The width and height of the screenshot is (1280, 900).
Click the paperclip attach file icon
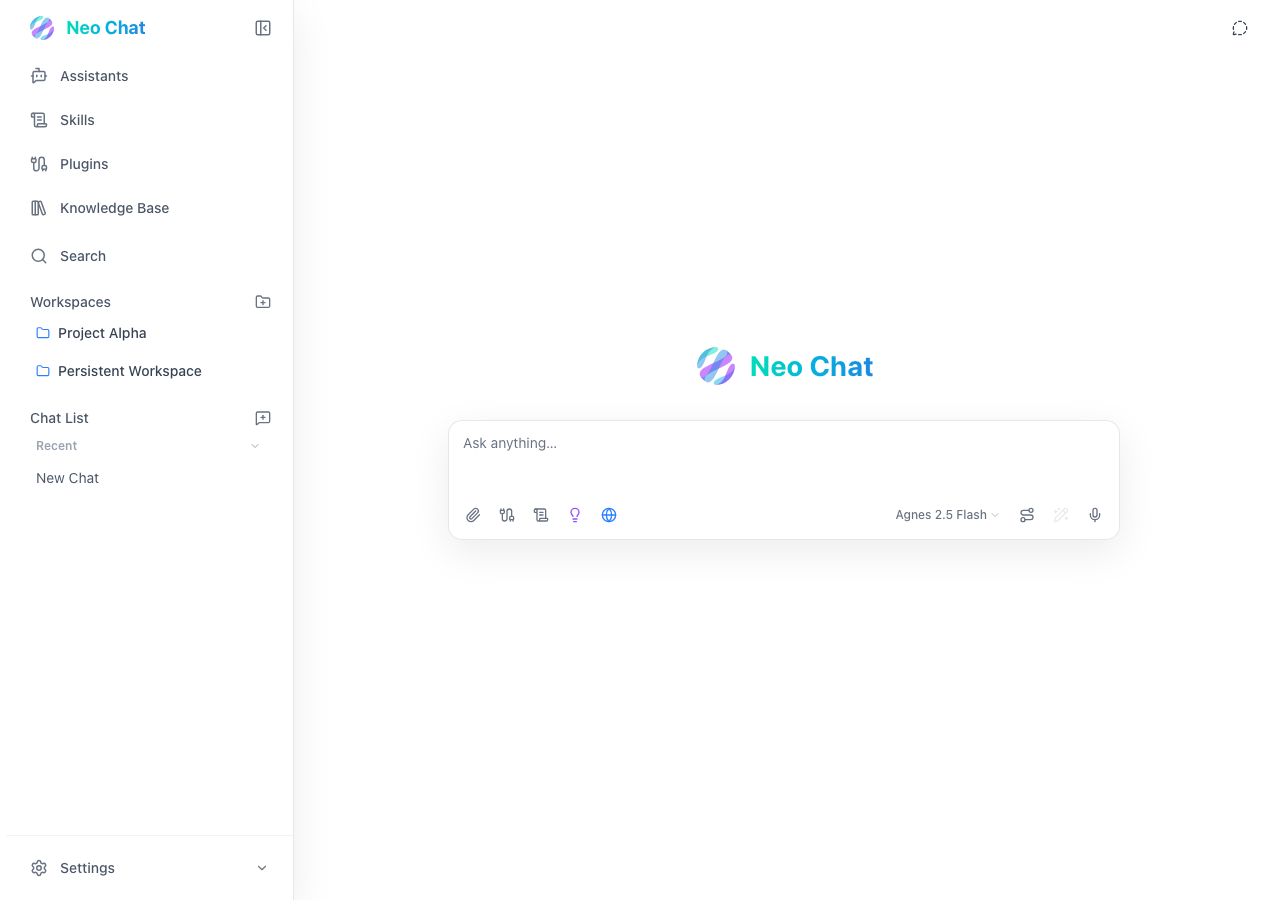tap(473, 515)
